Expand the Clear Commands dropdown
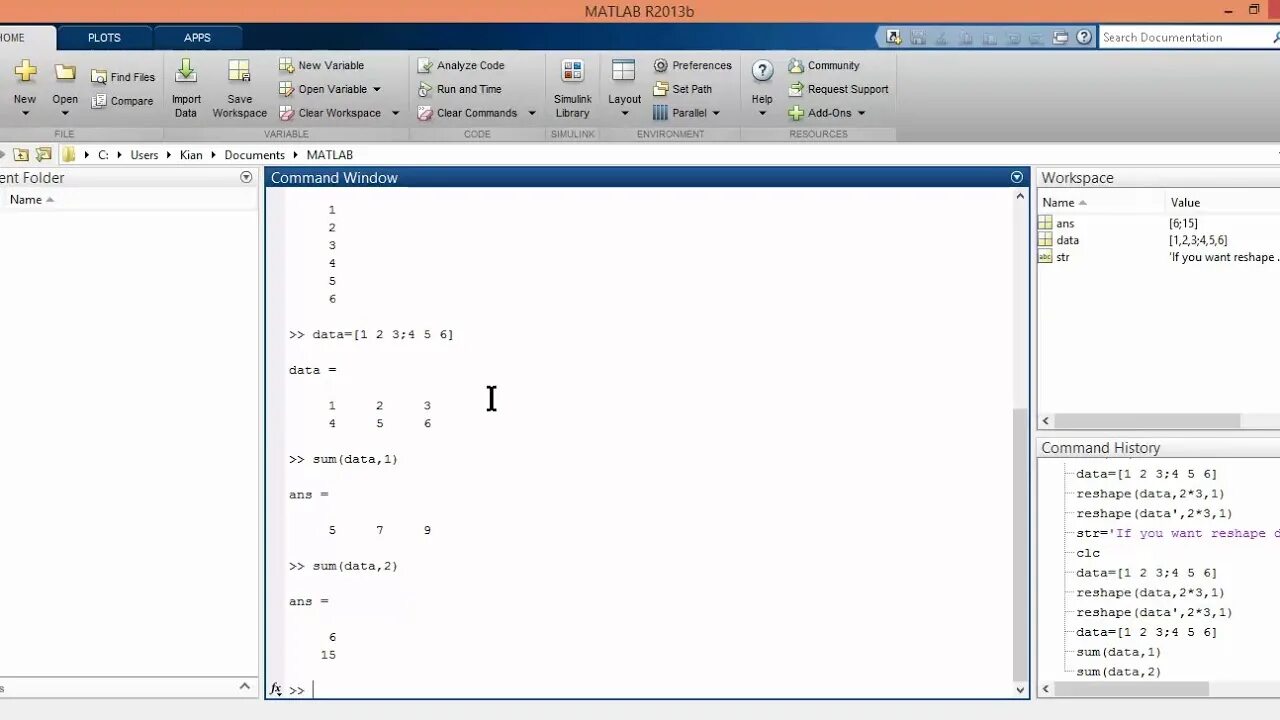This screenshot has width=1280, height=720. pos(532,113)
